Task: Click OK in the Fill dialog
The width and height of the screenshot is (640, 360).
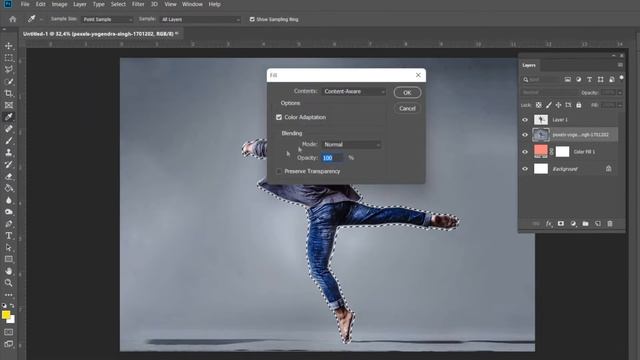Action: pos(407,93)
